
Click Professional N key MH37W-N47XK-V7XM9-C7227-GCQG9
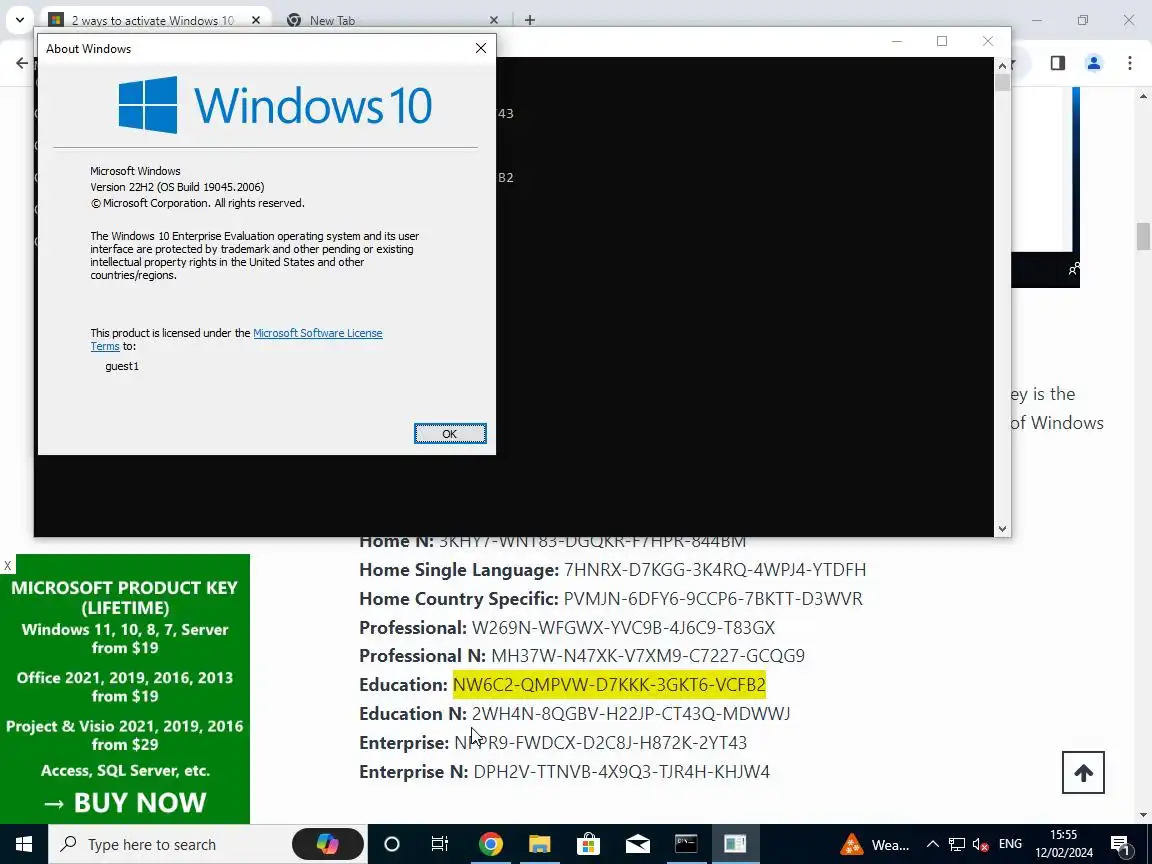pos(648,655)
